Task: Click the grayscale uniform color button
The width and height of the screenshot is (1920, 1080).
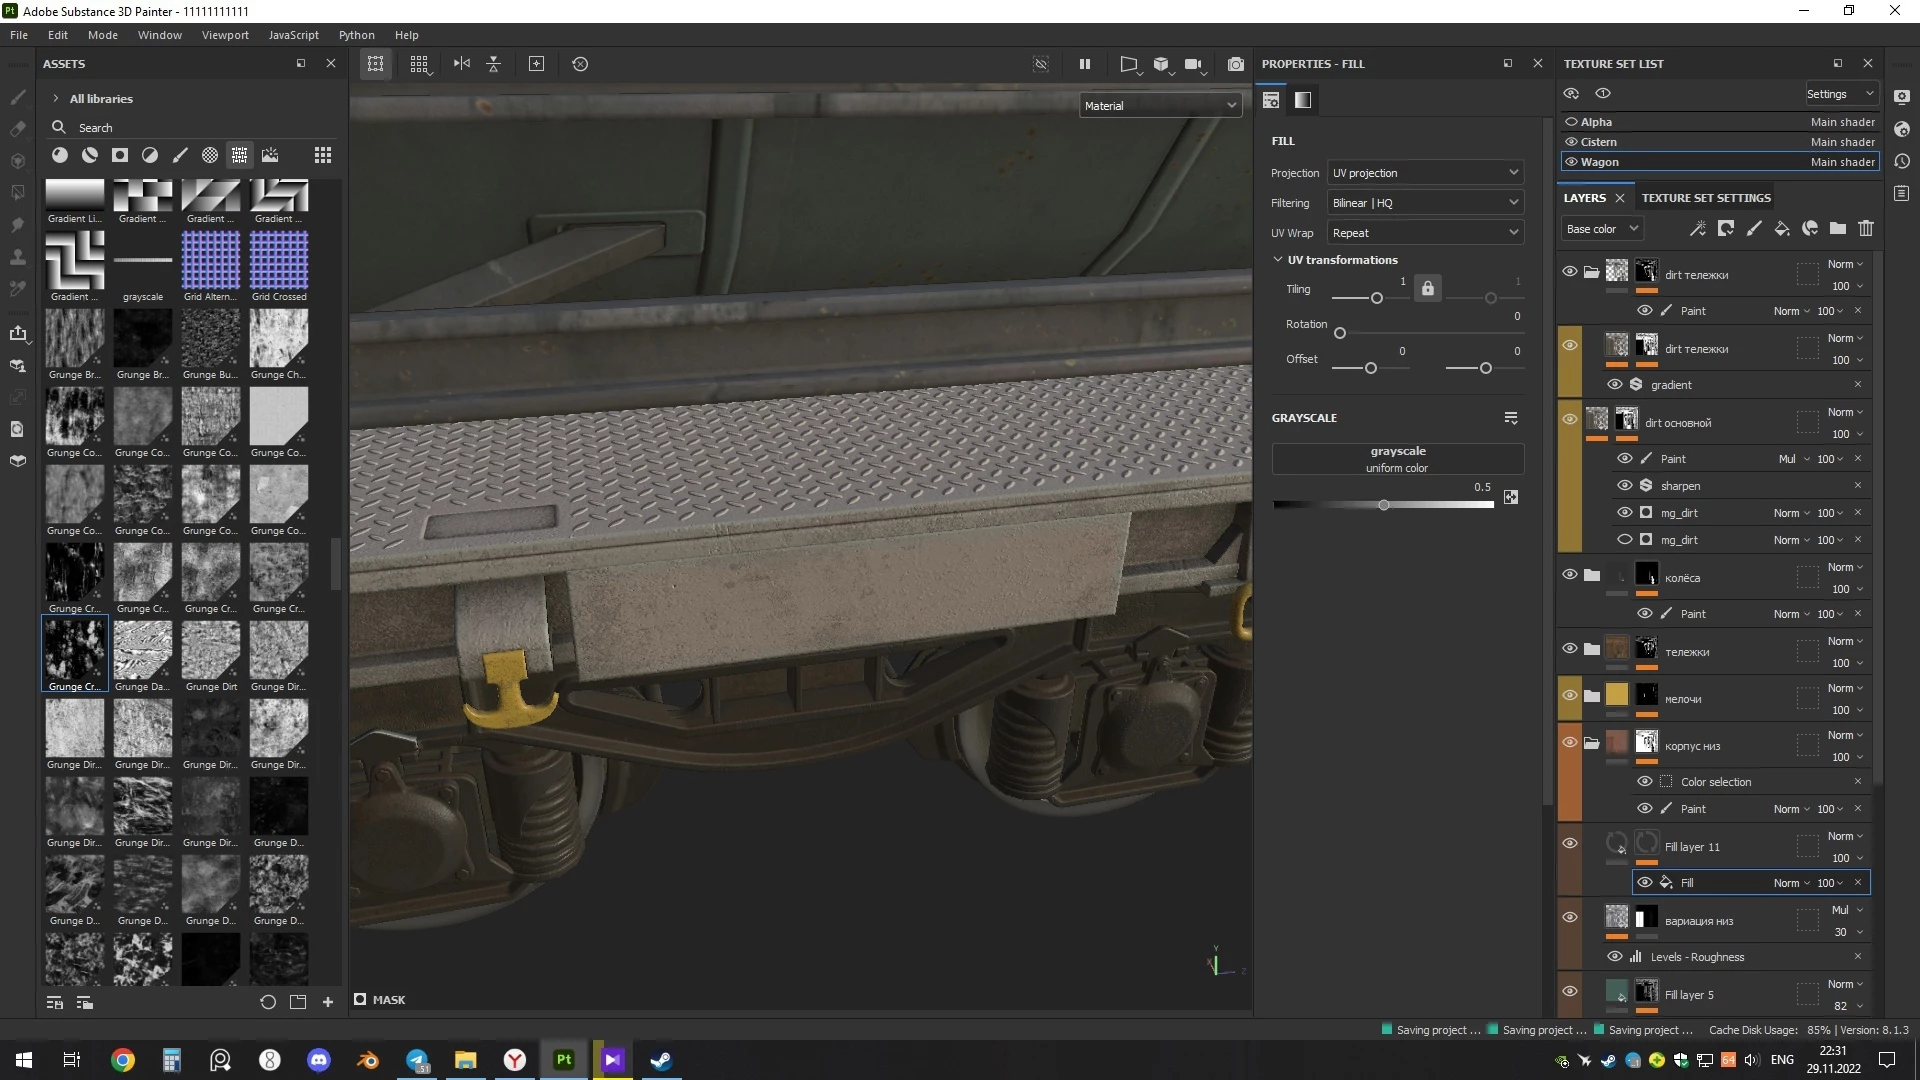Action: tap(1398, 459)
